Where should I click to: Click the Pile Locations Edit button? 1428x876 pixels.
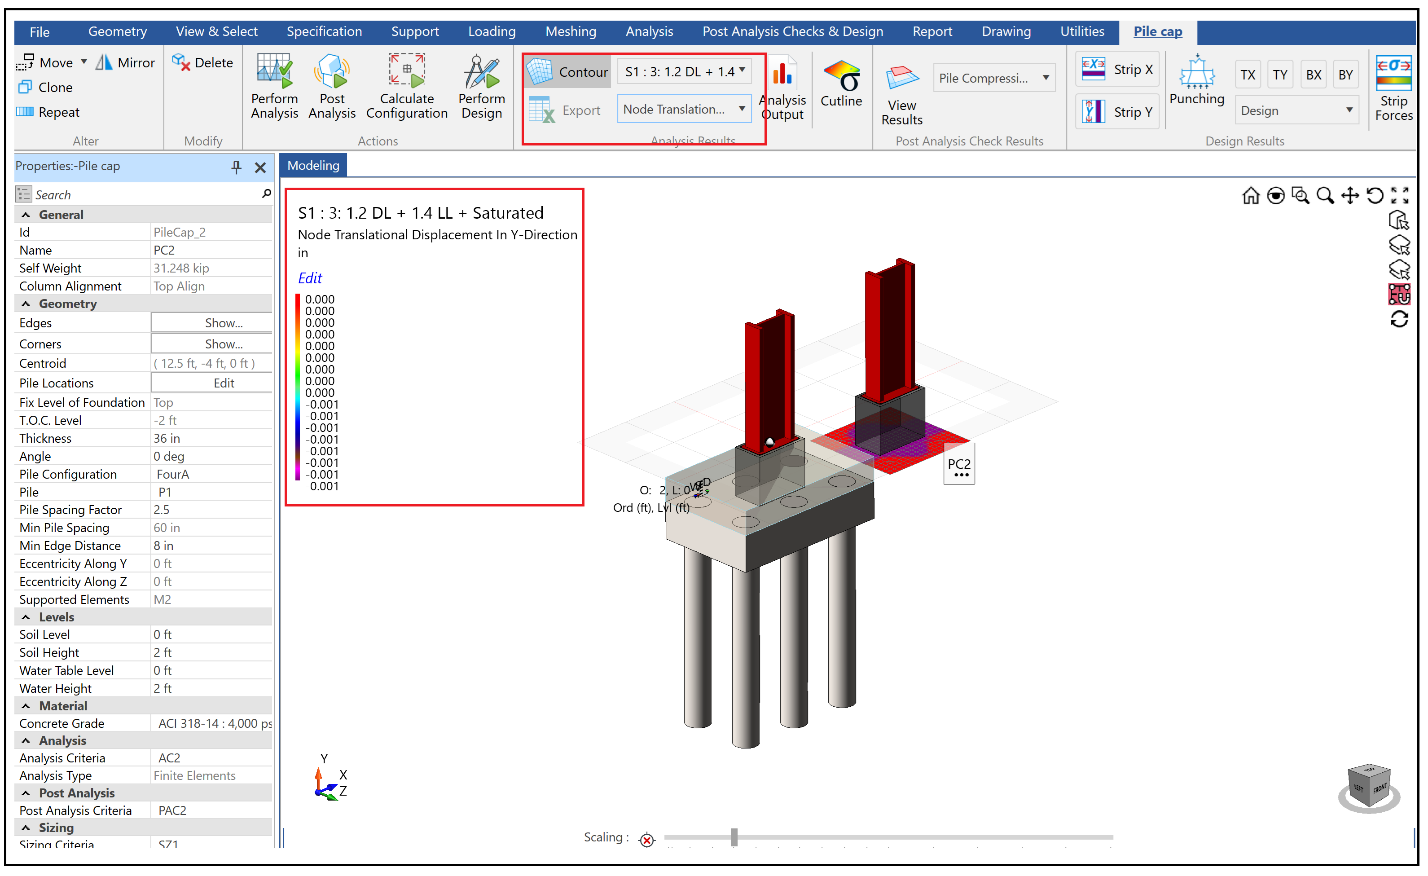point(212,383)
